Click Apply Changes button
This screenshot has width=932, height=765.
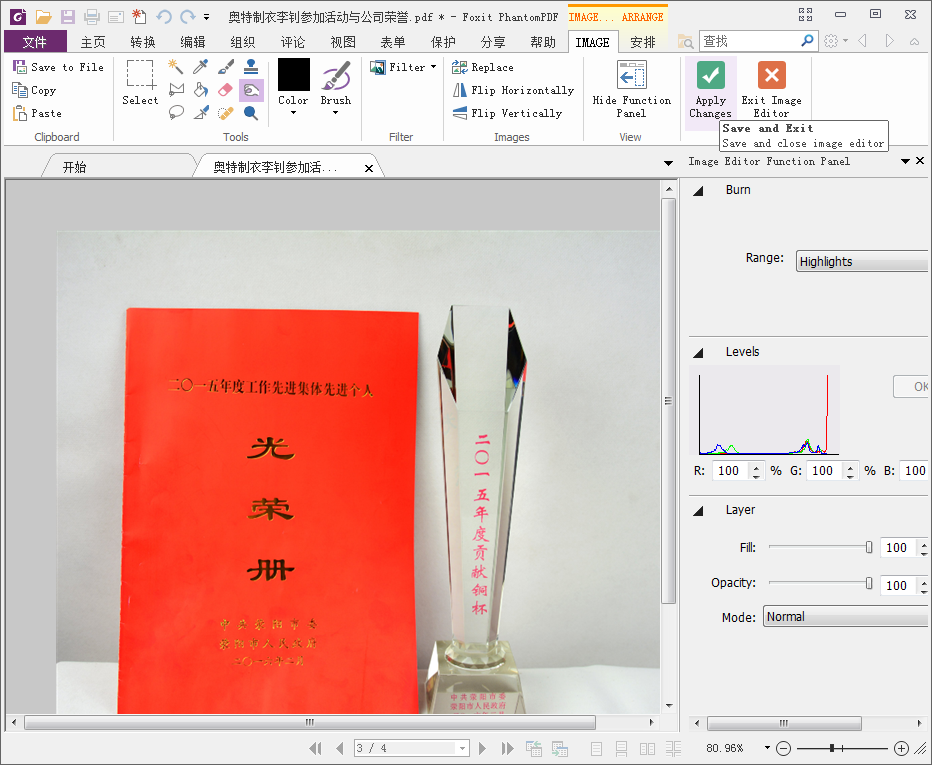click(x=710, y=87)
